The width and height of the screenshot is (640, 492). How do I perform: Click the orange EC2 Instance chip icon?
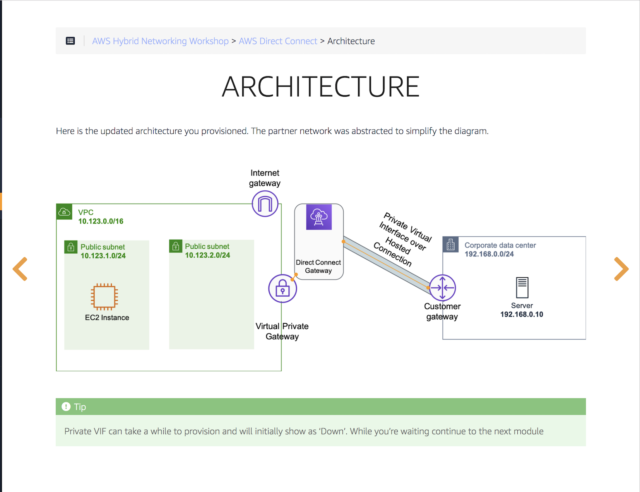(106, 297)
